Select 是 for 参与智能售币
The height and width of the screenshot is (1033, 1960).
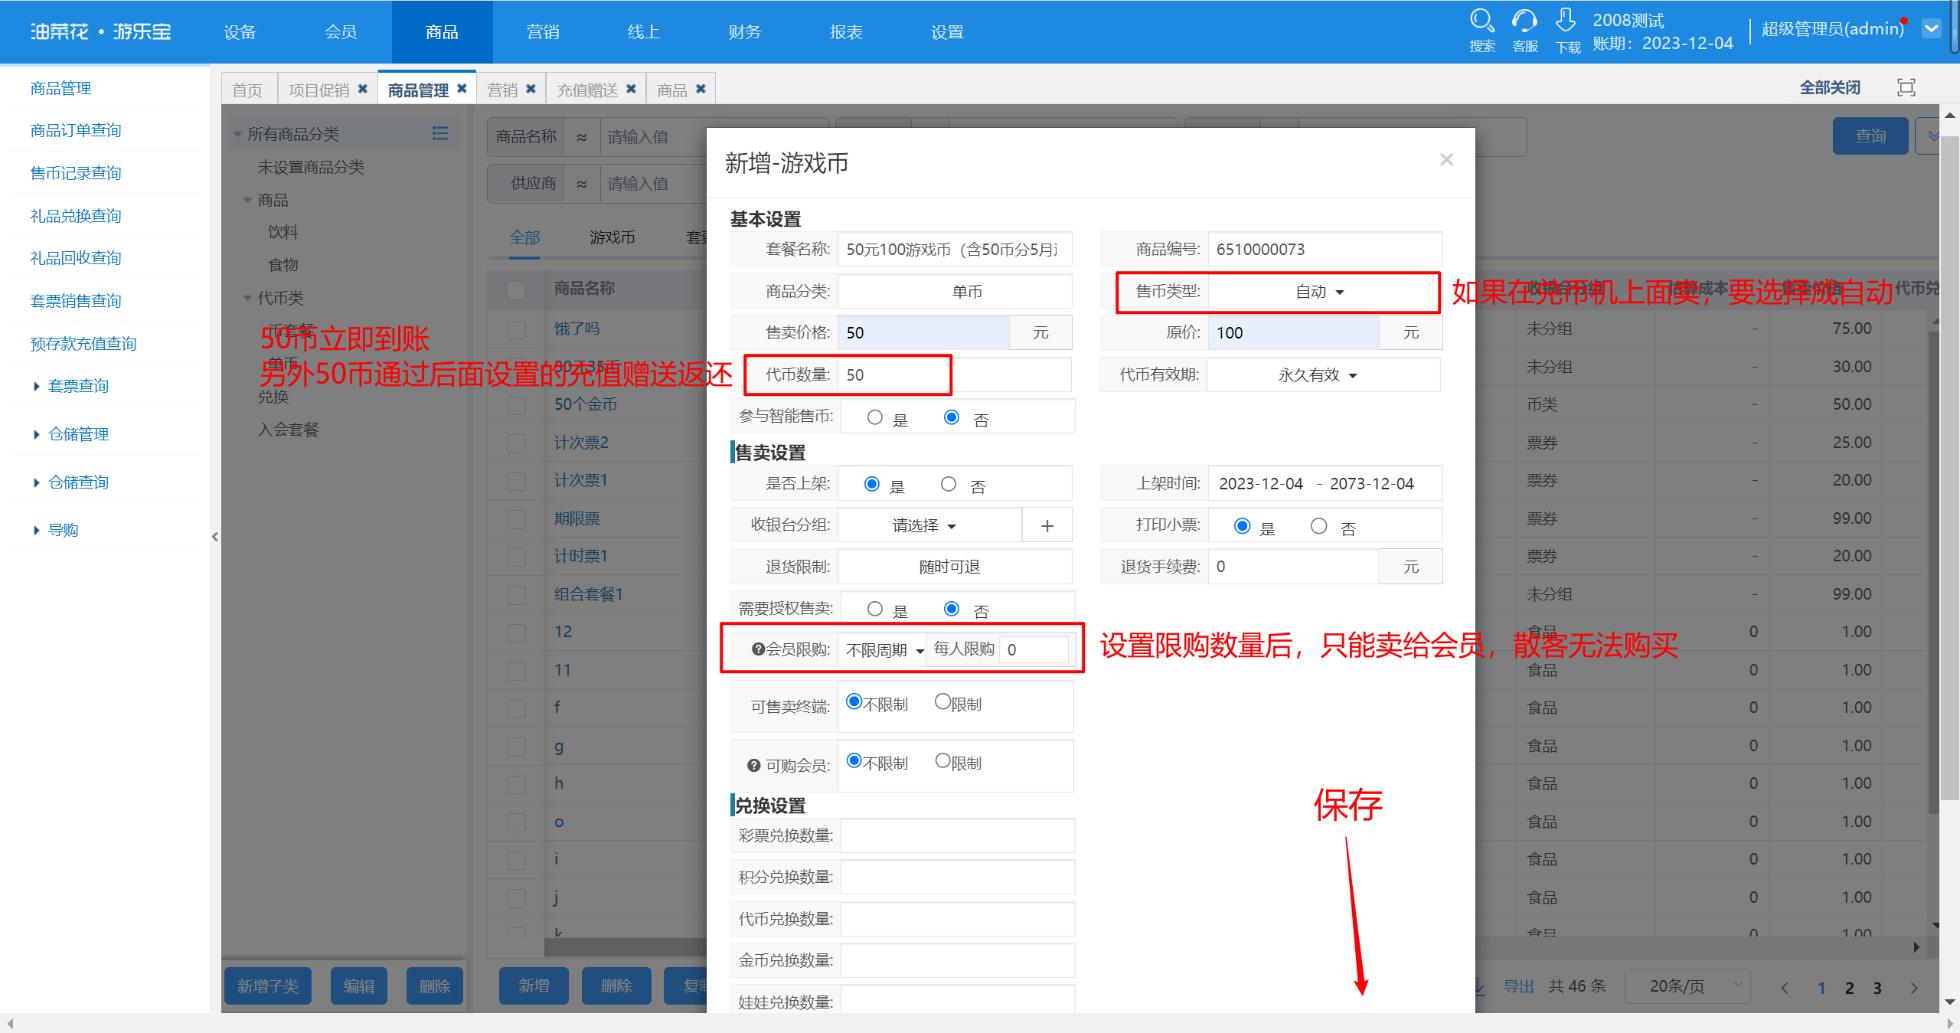[x=875, y=418]
